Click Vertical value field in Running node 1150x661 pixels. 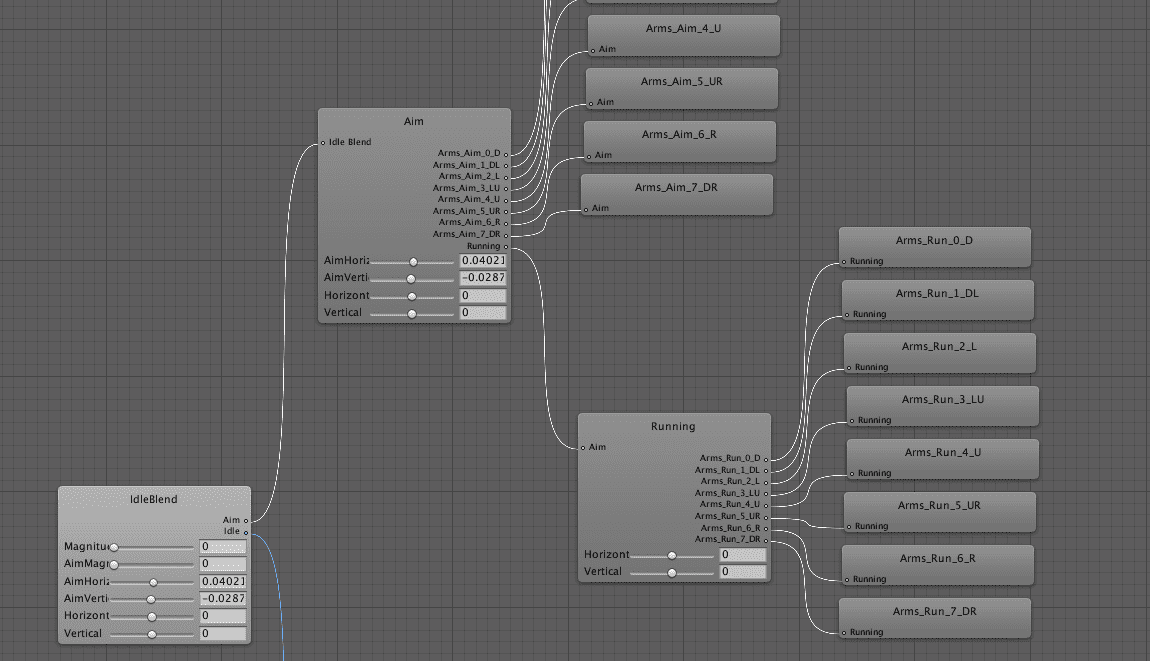(x=743, y=572)
